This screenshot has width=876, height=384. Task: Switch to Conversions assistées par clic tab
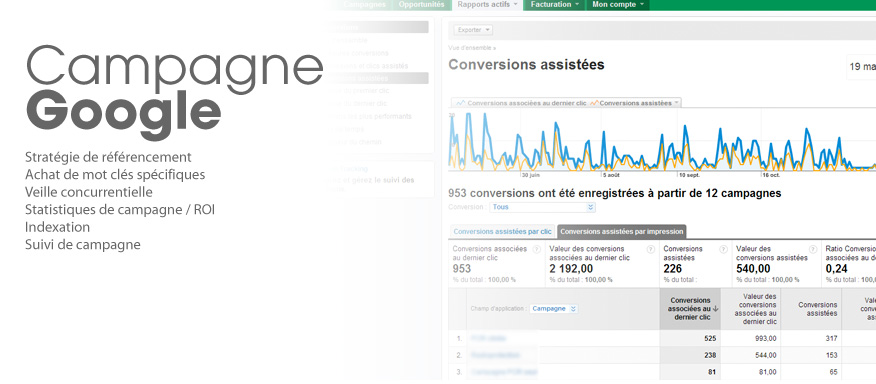(x=502, y=231)
